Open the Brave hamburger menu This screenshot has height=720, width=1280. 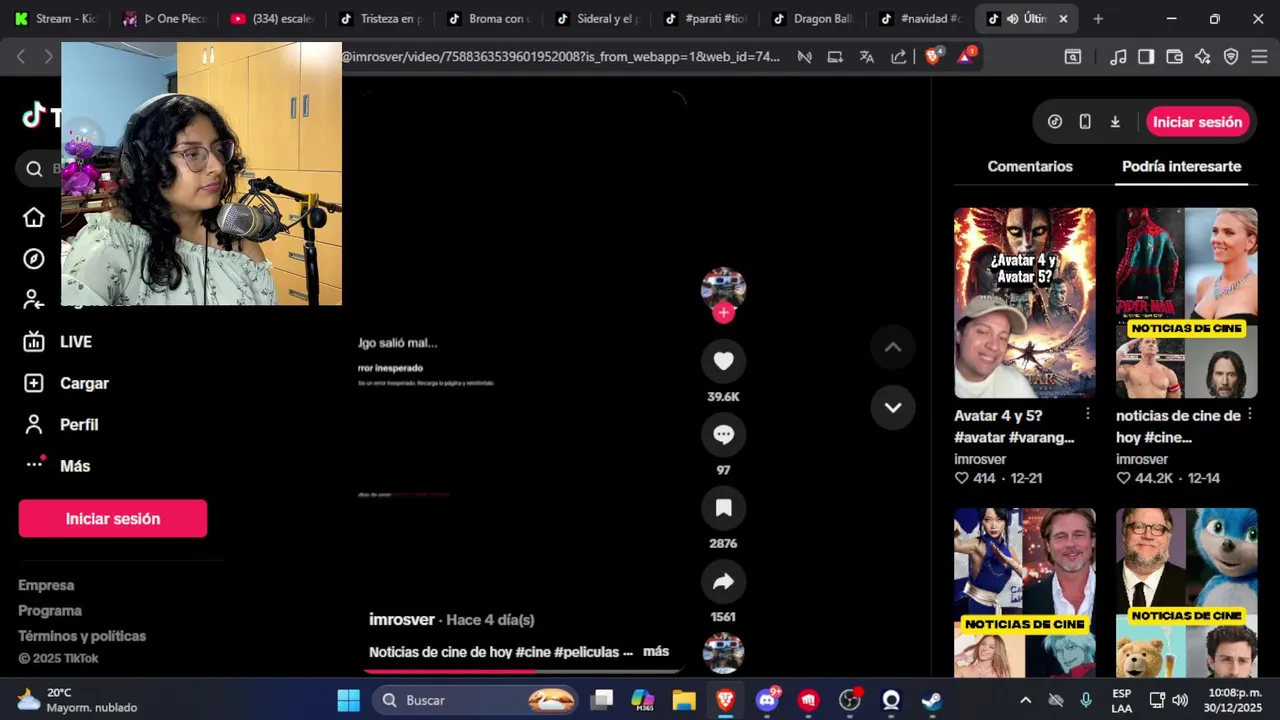1259,57
